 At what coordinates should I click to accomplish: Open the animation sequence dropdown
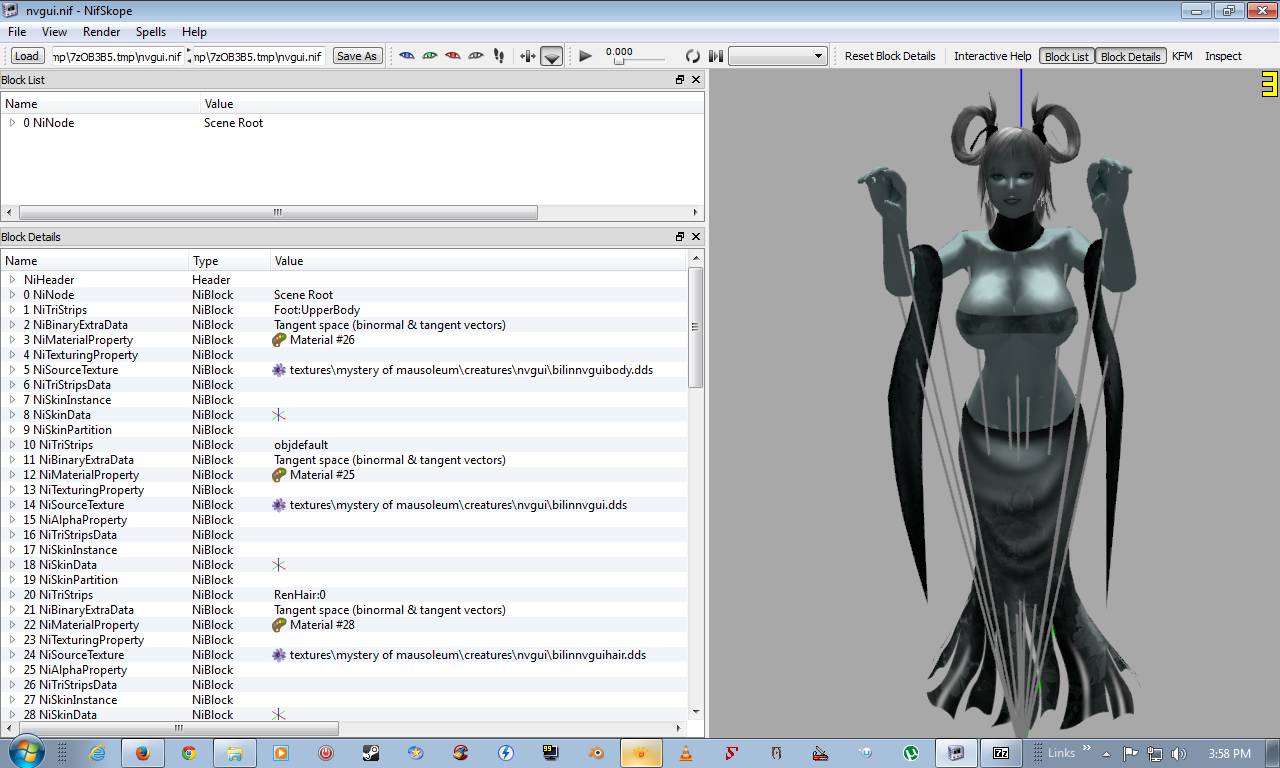pyautogui.click(x=777, y=56)
